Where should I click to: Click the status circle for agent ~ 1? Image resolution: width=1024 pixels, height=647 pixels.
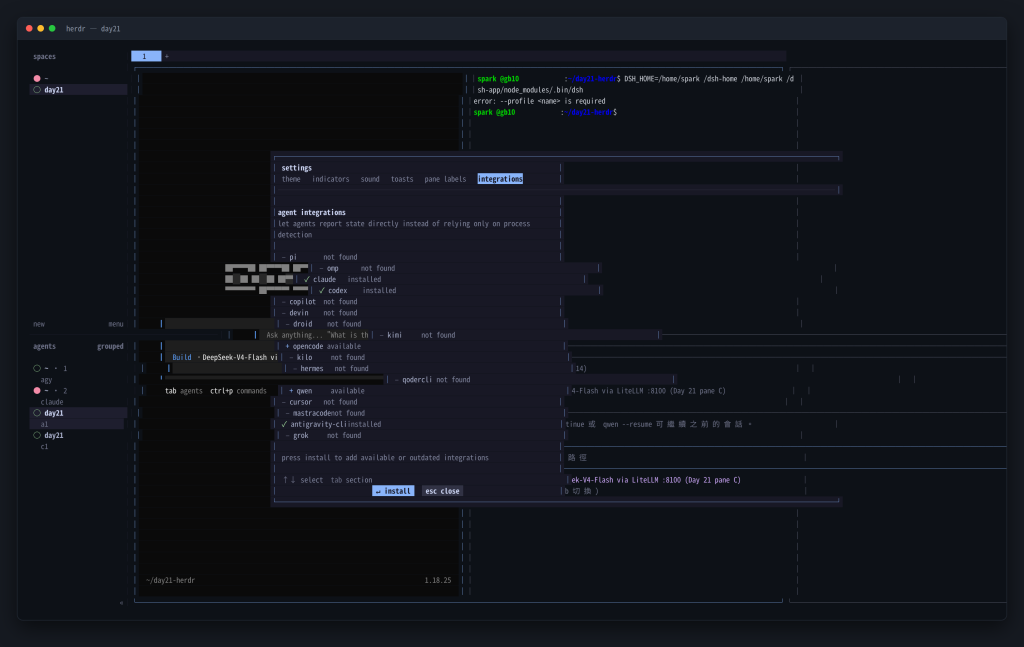coord(37,368)
